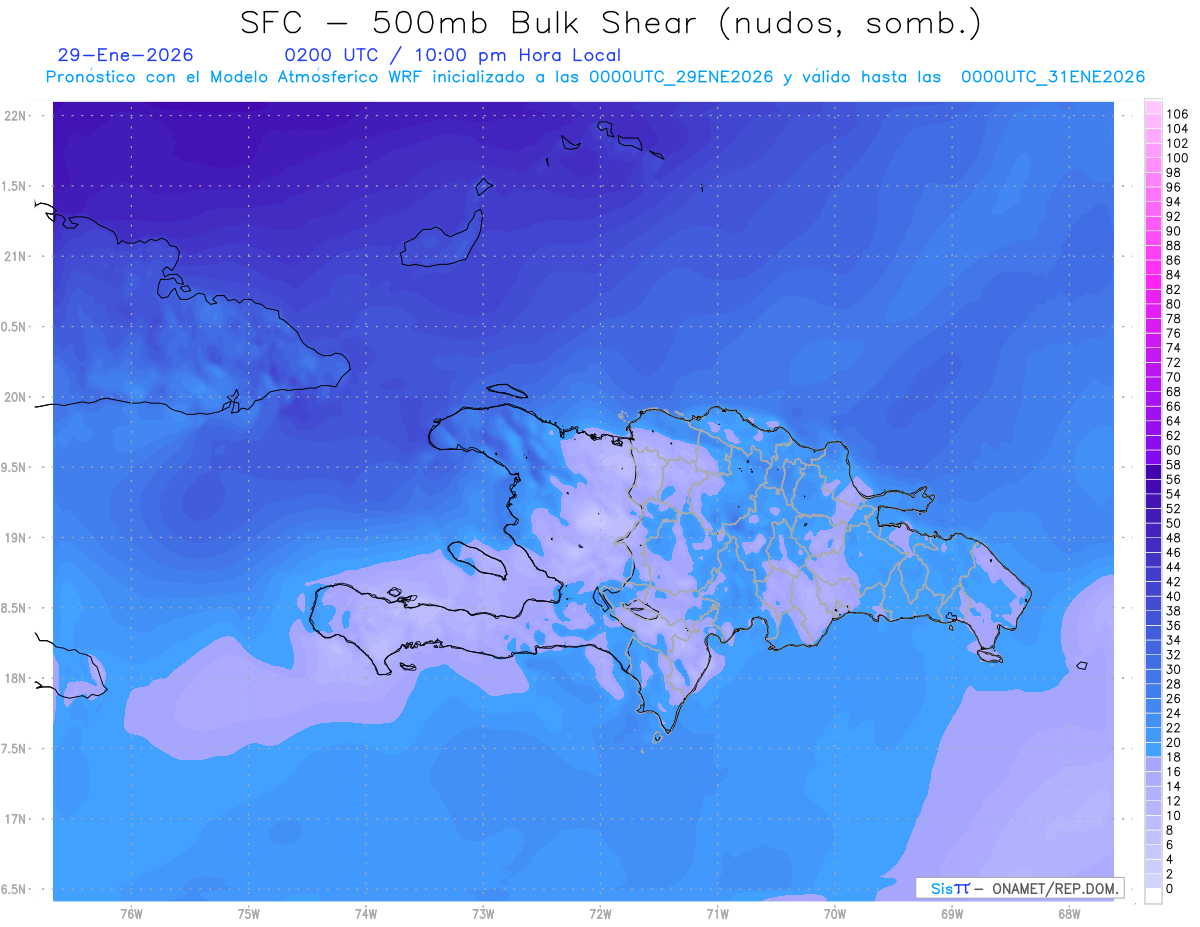Click the lightest pink swatch topping the color scale
The width and height of the screenshot is (1200, 927).
(1153, 108)
